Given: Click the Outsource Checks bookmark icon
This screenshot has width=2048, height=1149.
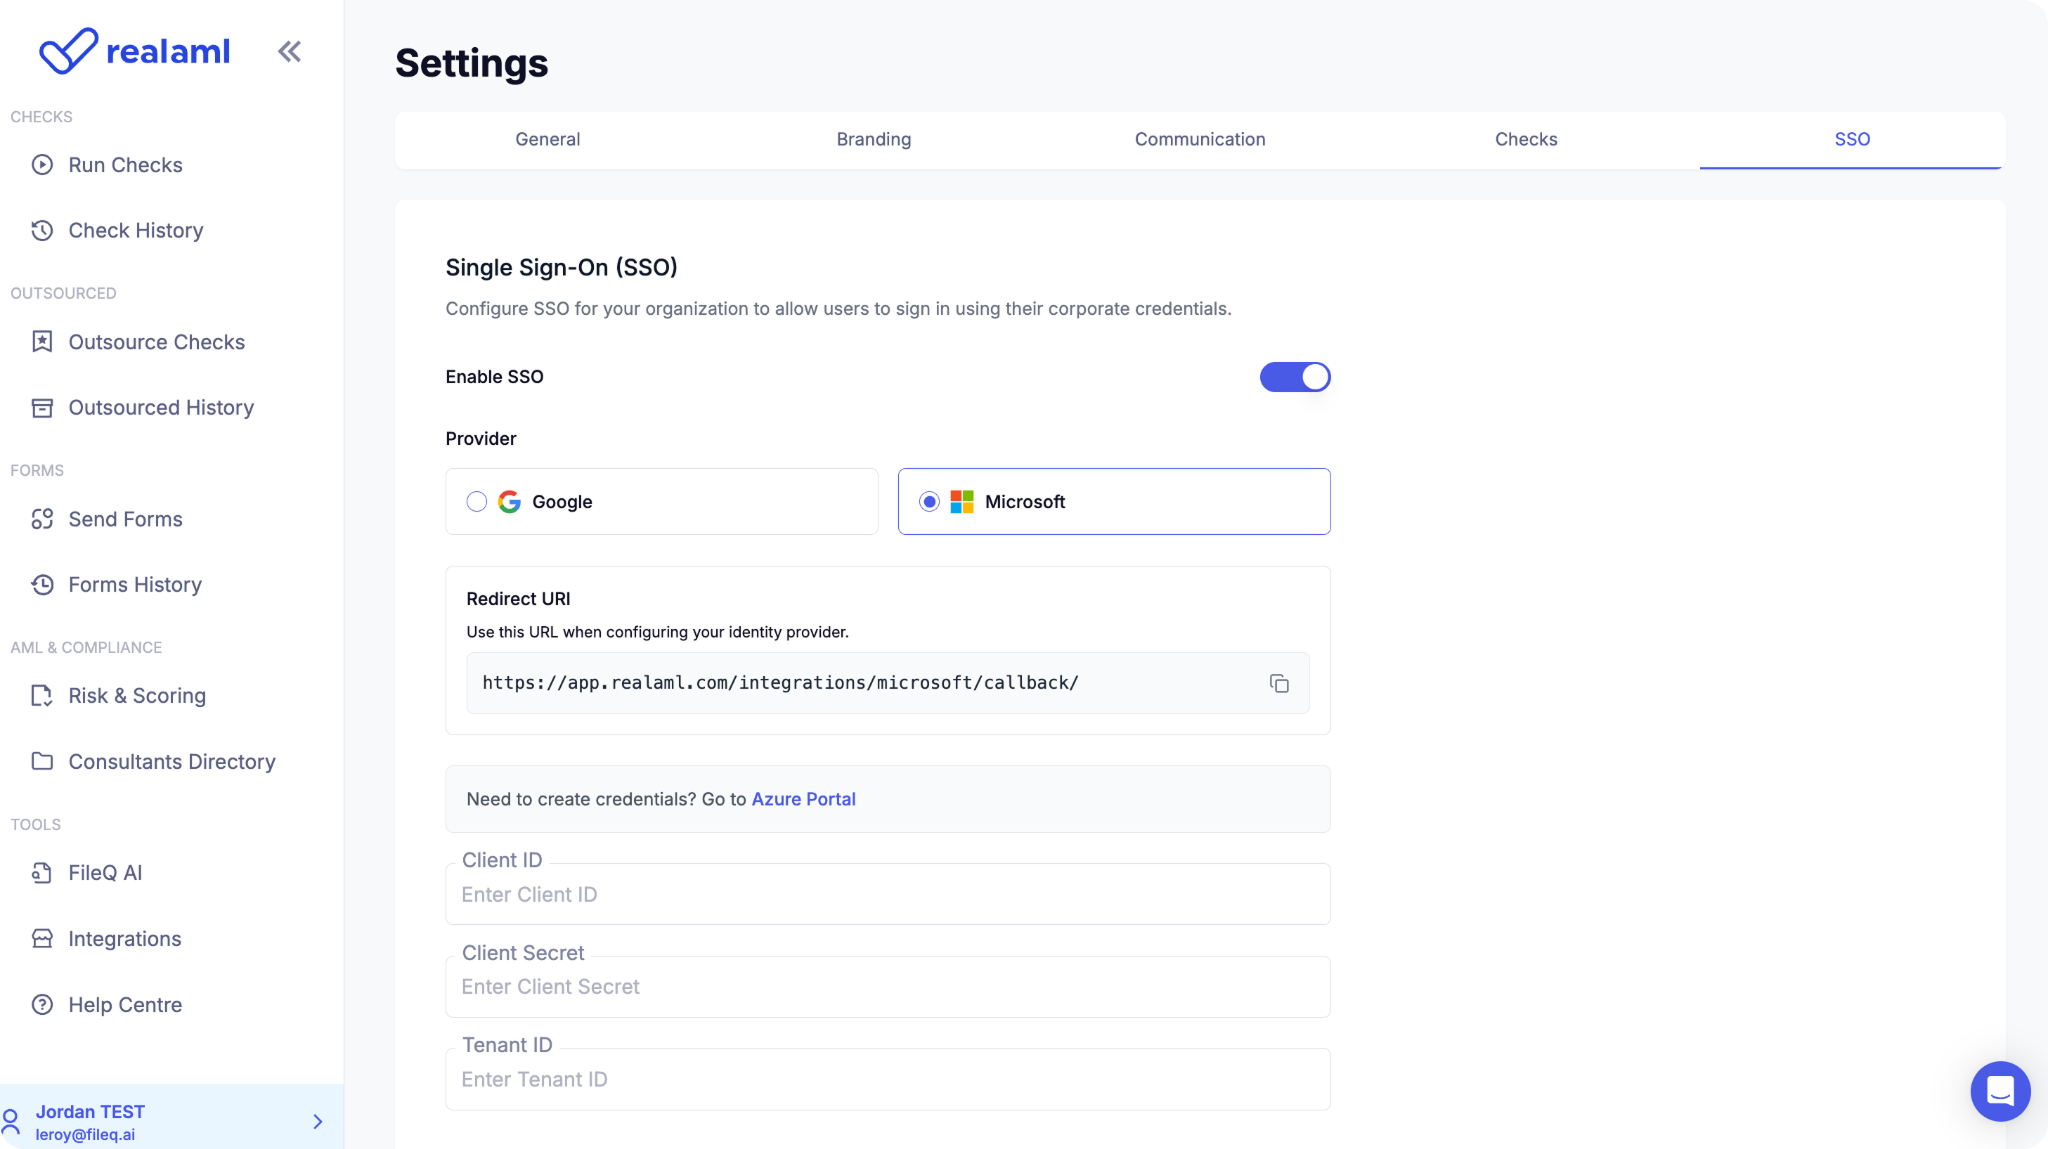Looking at the screenshot, I should coord(42,342).
